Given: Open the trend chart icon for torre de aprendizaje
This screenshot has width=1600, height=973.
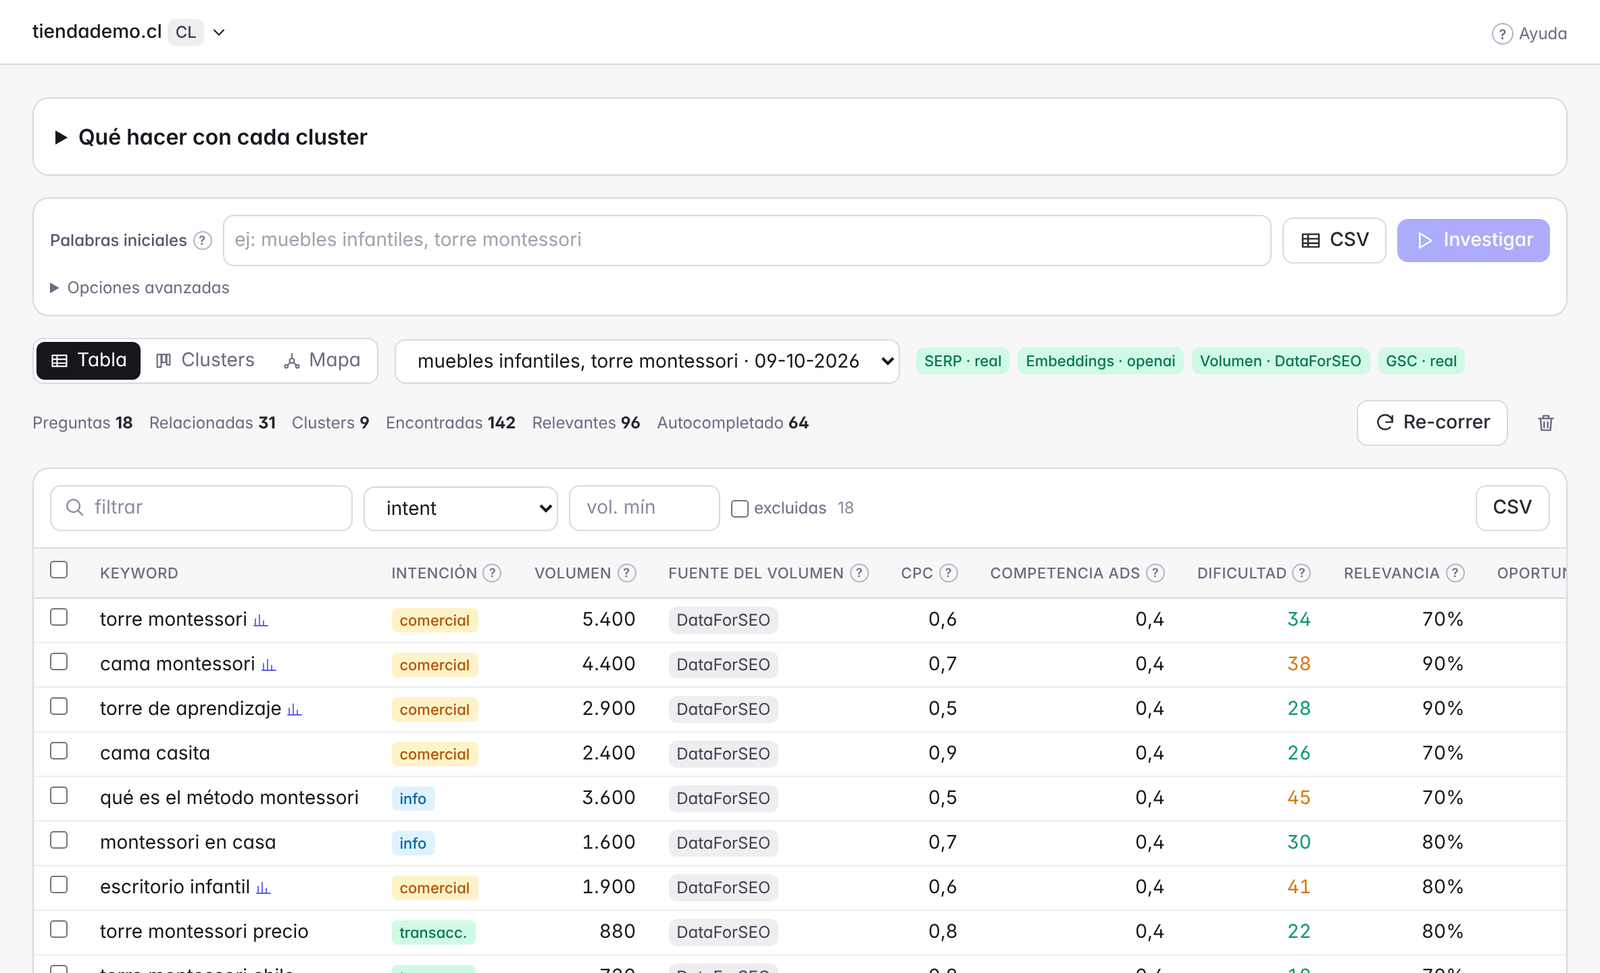Looking at the screenshot, I should tap(295, 710).
